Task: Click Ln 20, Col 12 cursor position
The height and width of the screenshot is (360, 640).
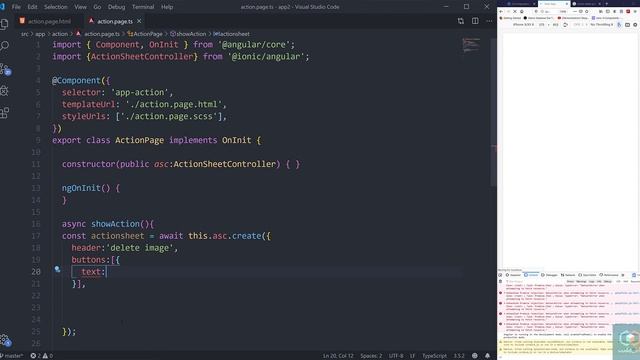Action: (x=338, y=356)
